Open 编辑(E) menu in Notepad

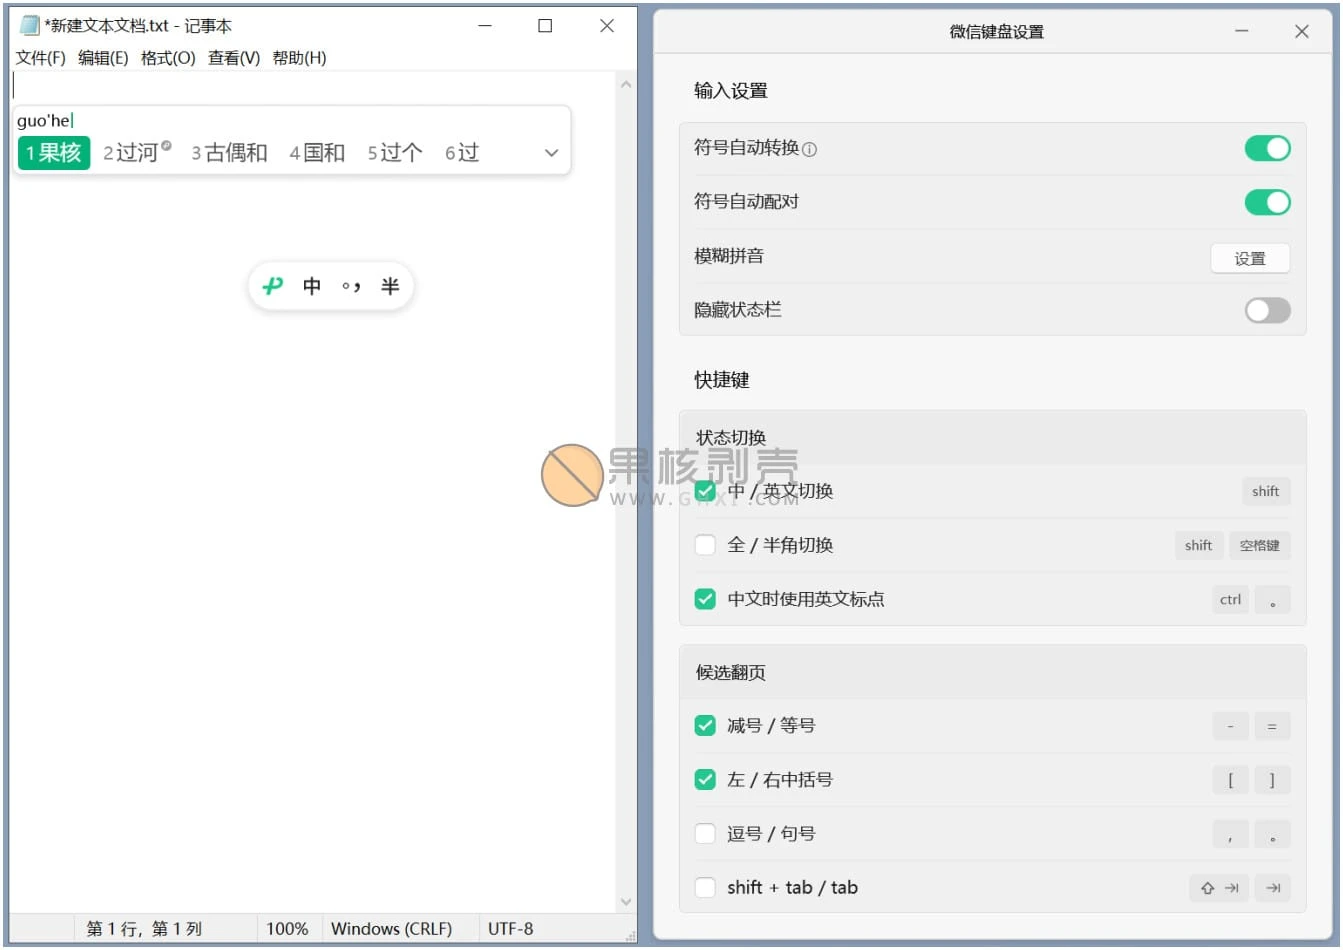click(x=103, y=58)
